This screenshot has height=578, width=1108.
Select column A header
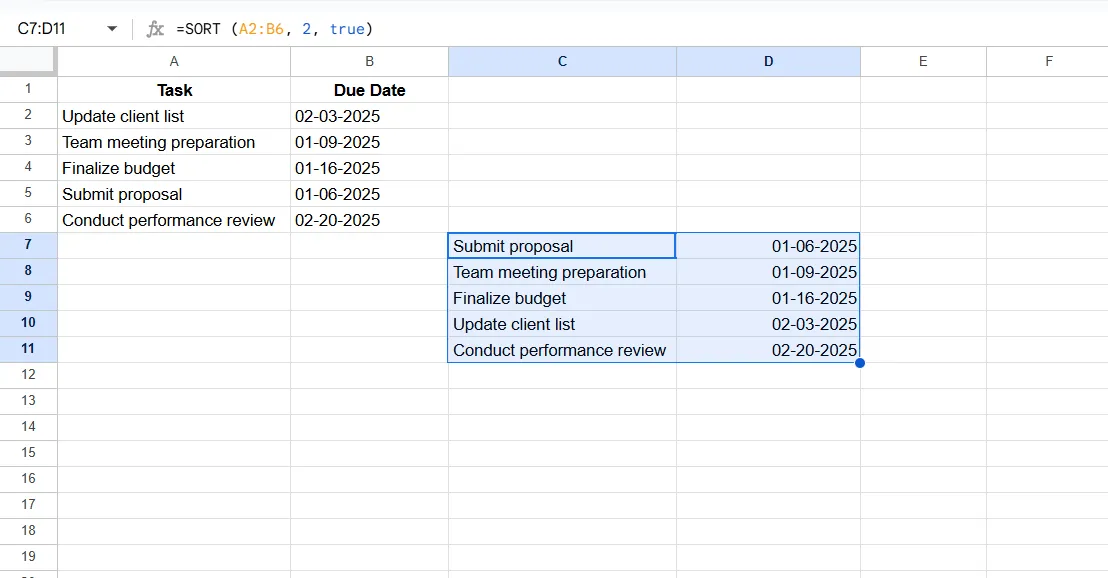point(174,61)
